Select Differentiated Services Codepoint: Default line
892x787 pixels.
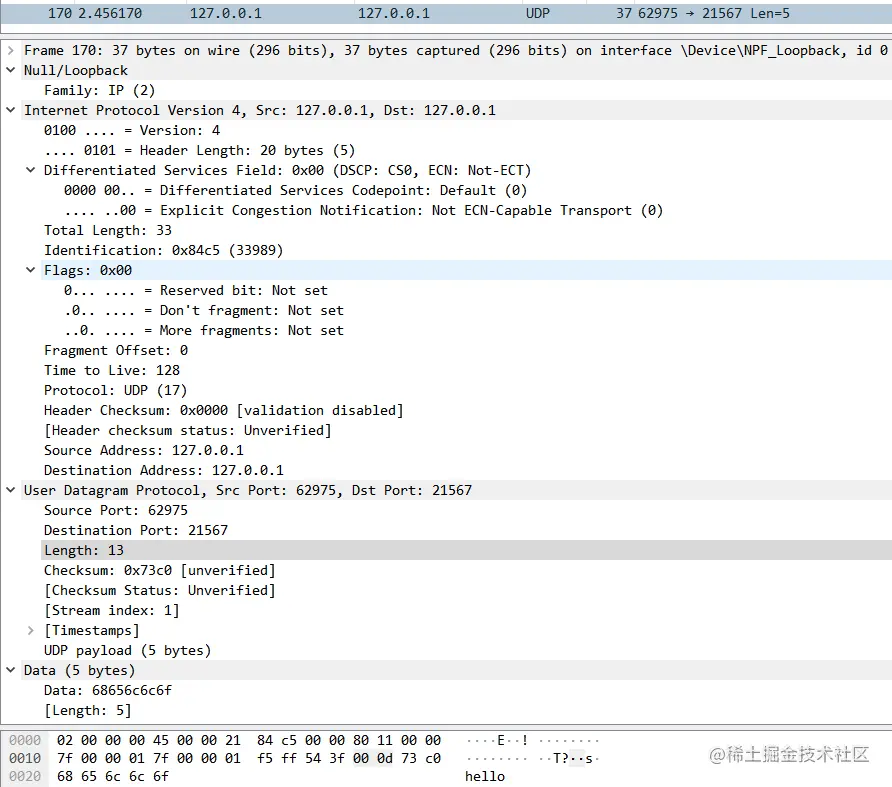click(x=296, y=191)
